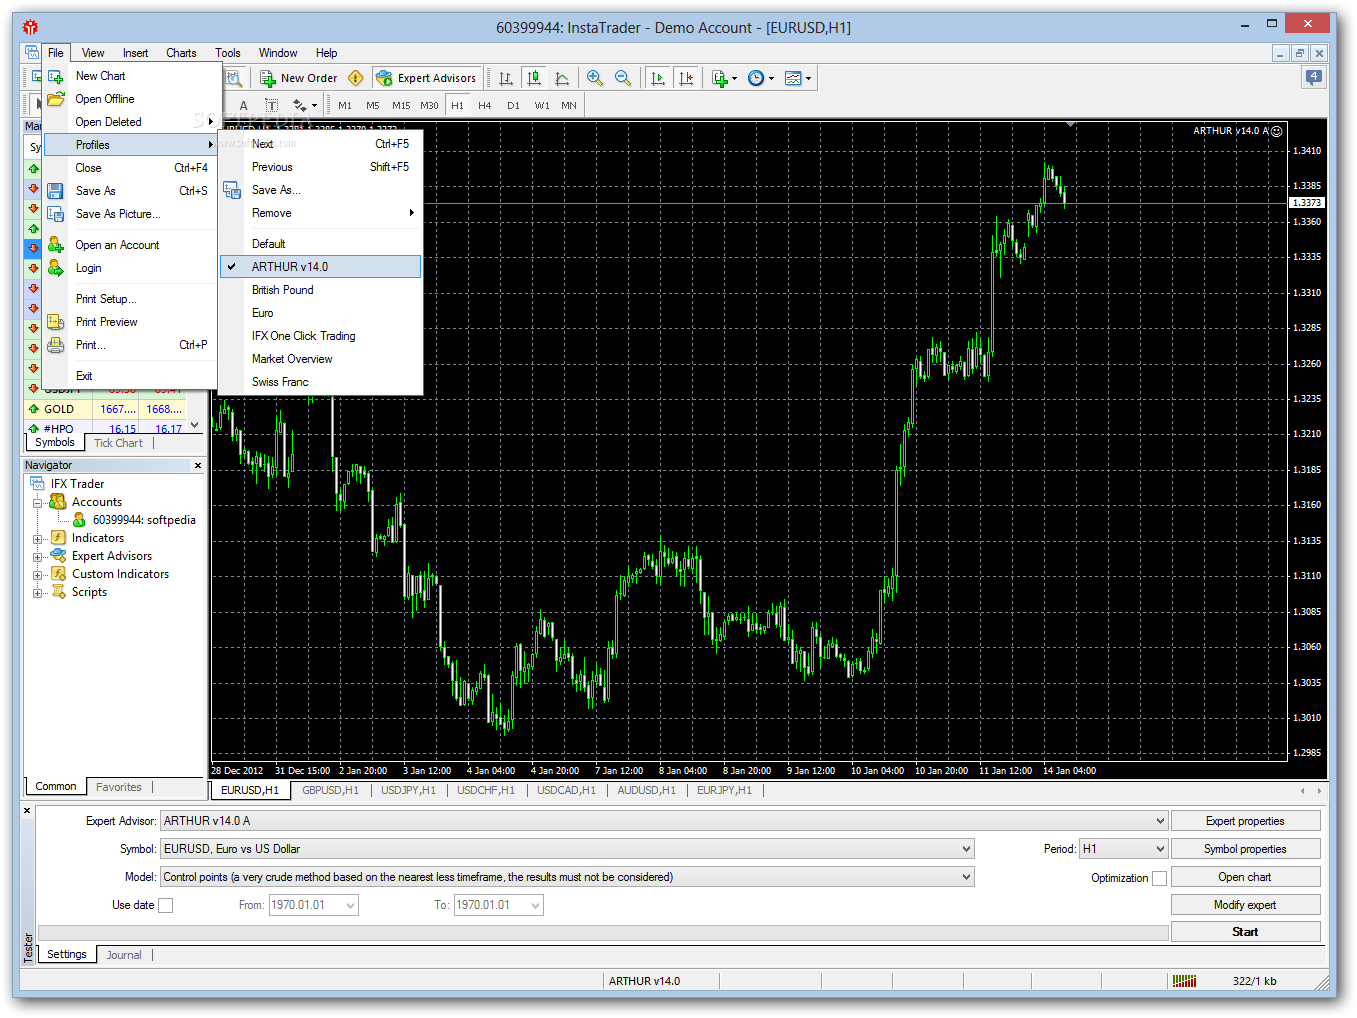Select the British Pound profile
This screenshot has height=1018, width=1357.
320,290
